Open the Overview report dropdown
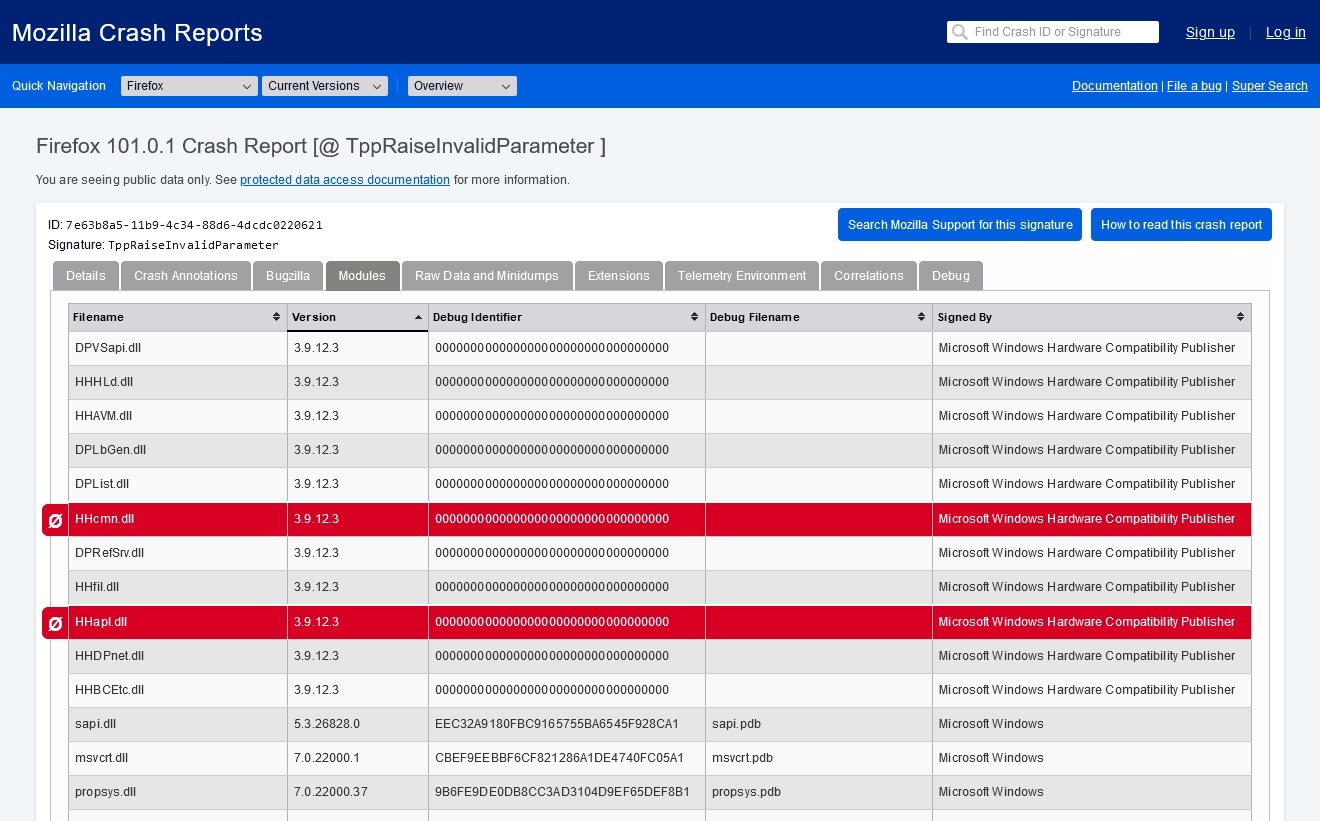Screen dimensions: 1320x821 (462, 86)
